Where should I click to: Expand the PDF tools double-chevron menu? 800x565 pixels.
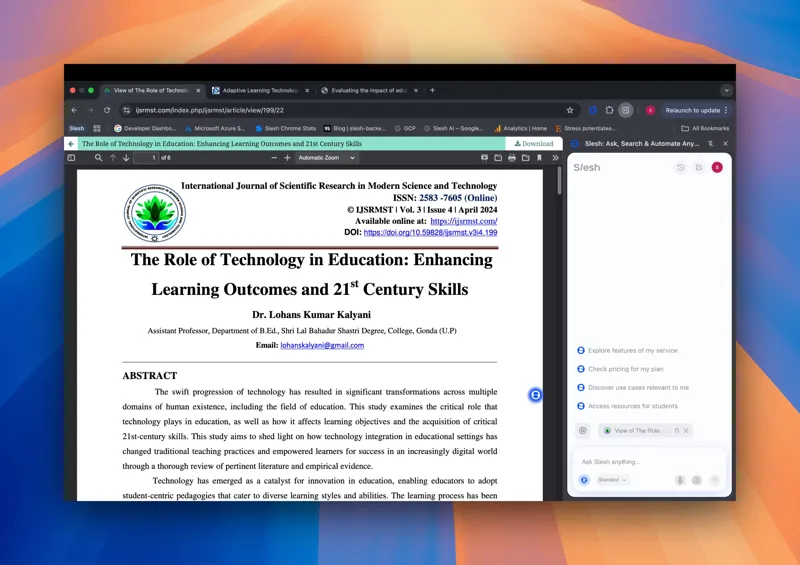click(555, 158)
